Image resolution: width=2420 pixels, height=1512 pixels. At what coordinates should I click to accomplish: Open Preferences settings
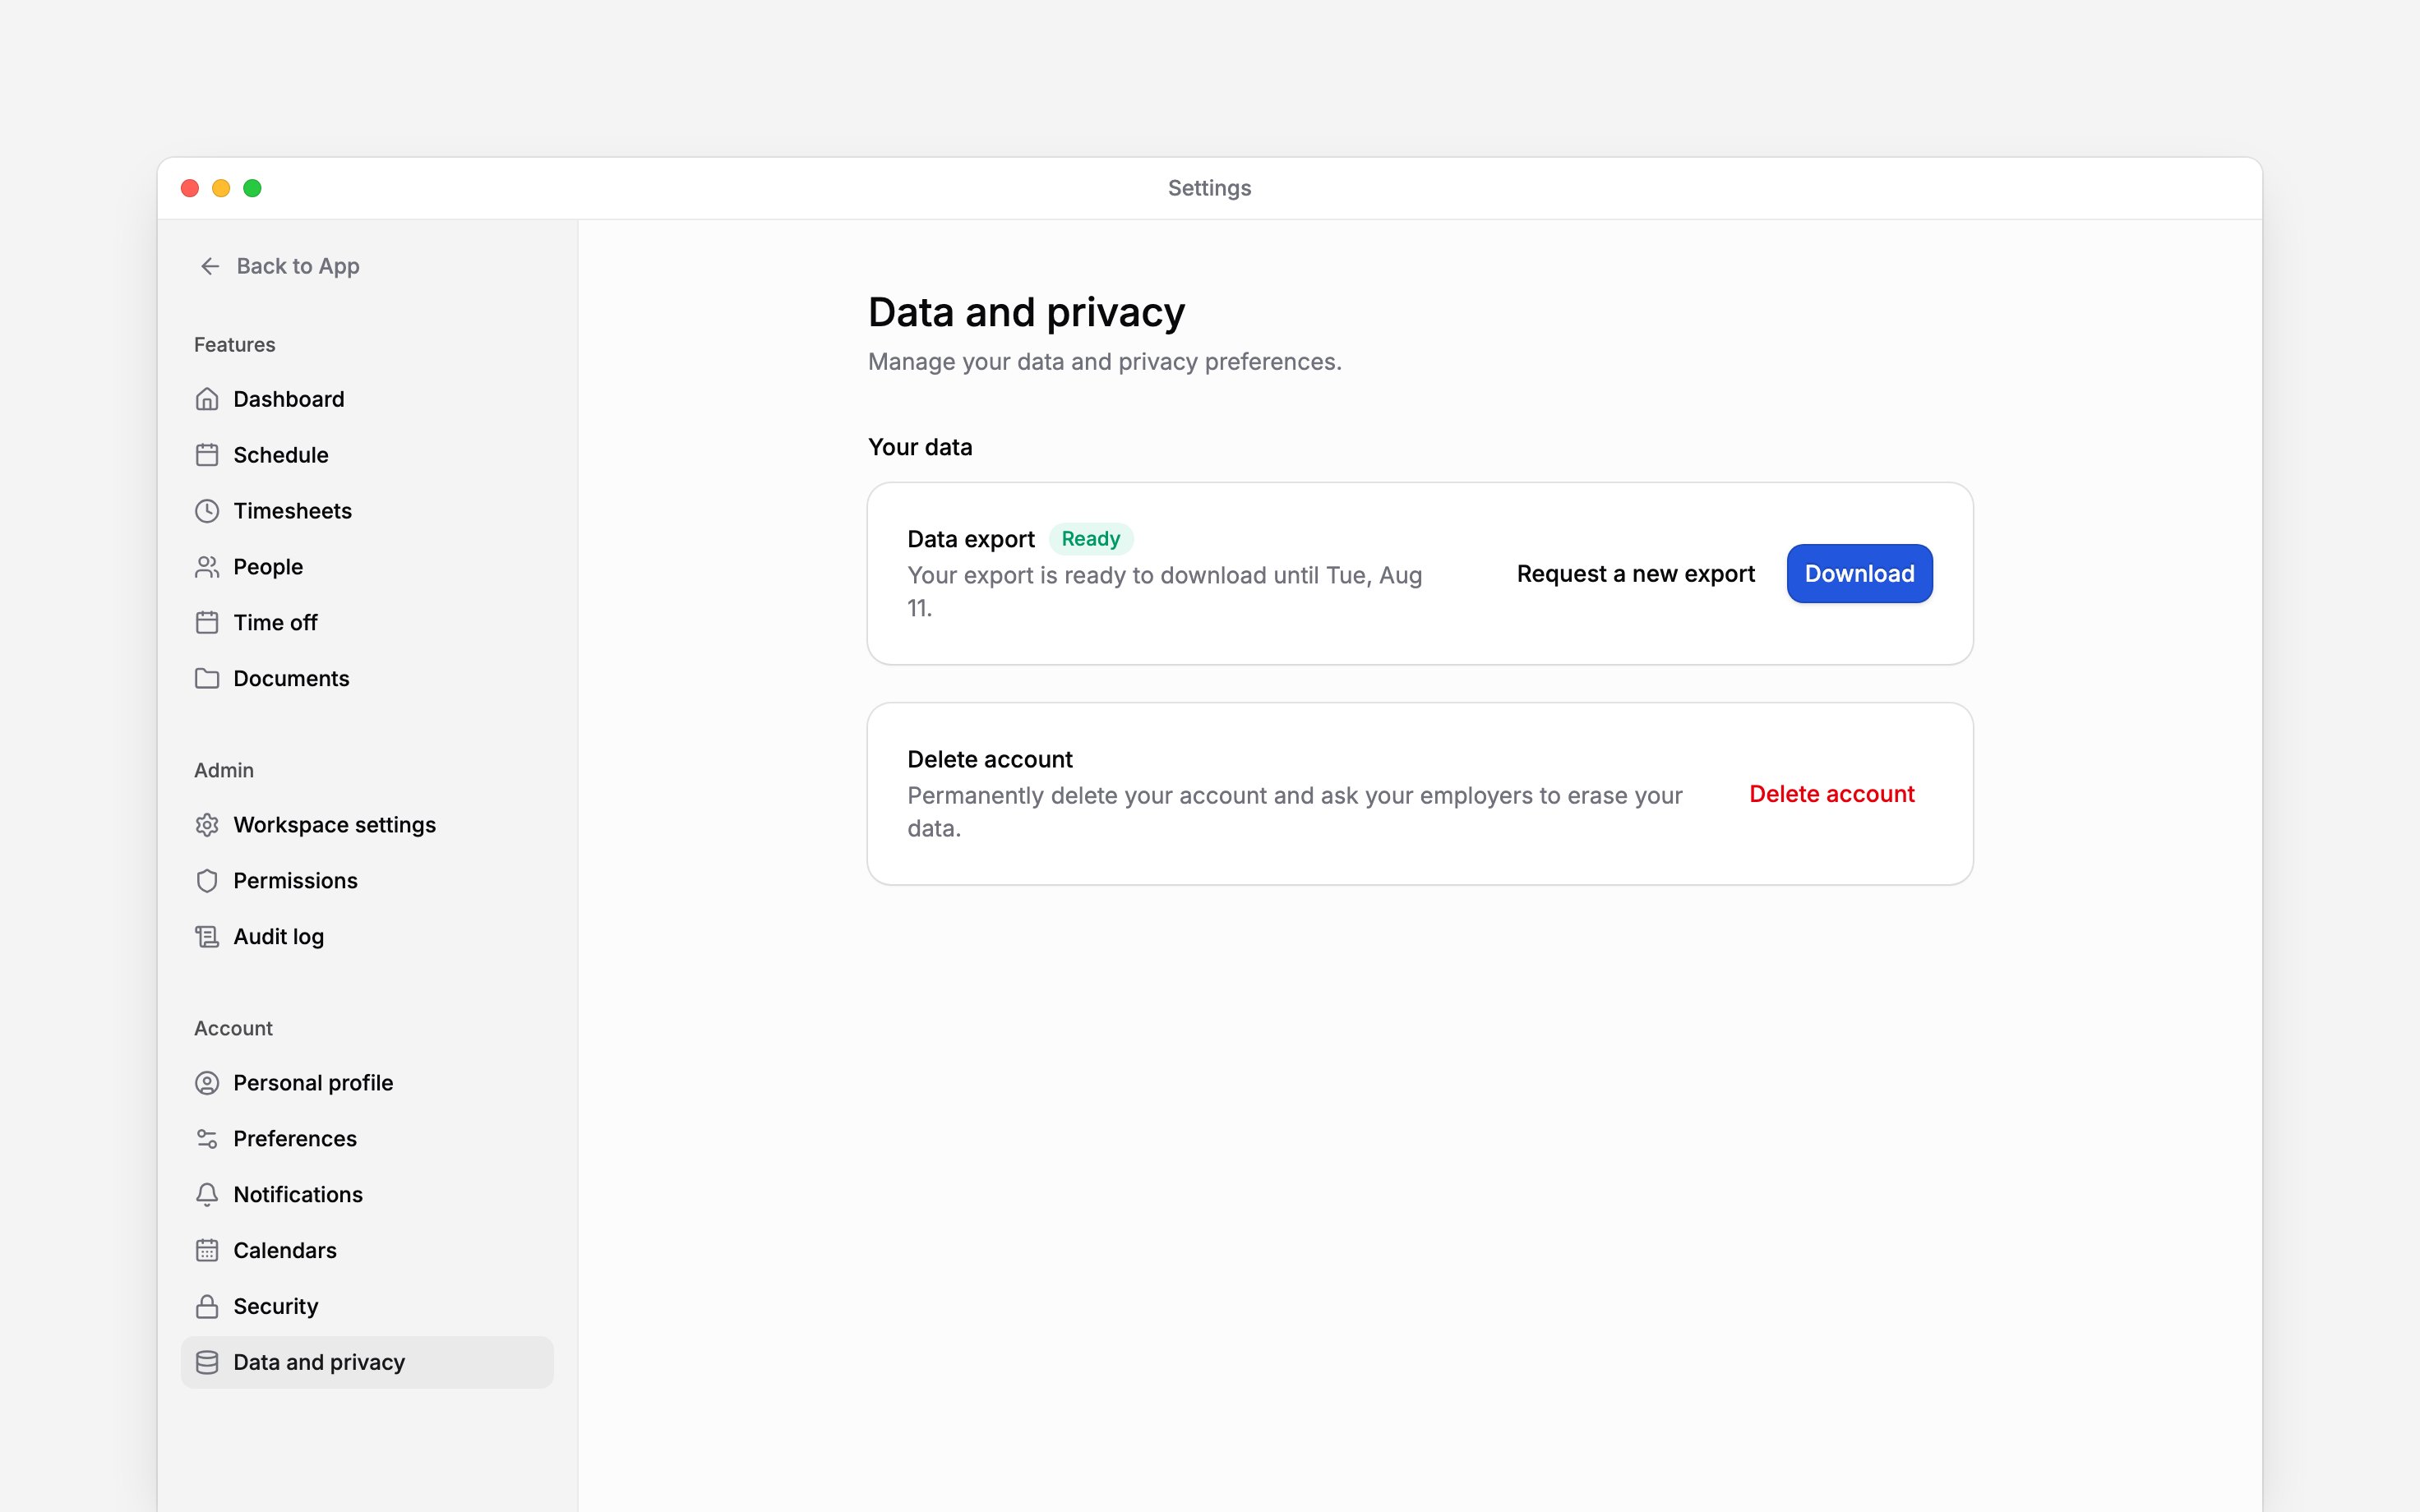367,1139
